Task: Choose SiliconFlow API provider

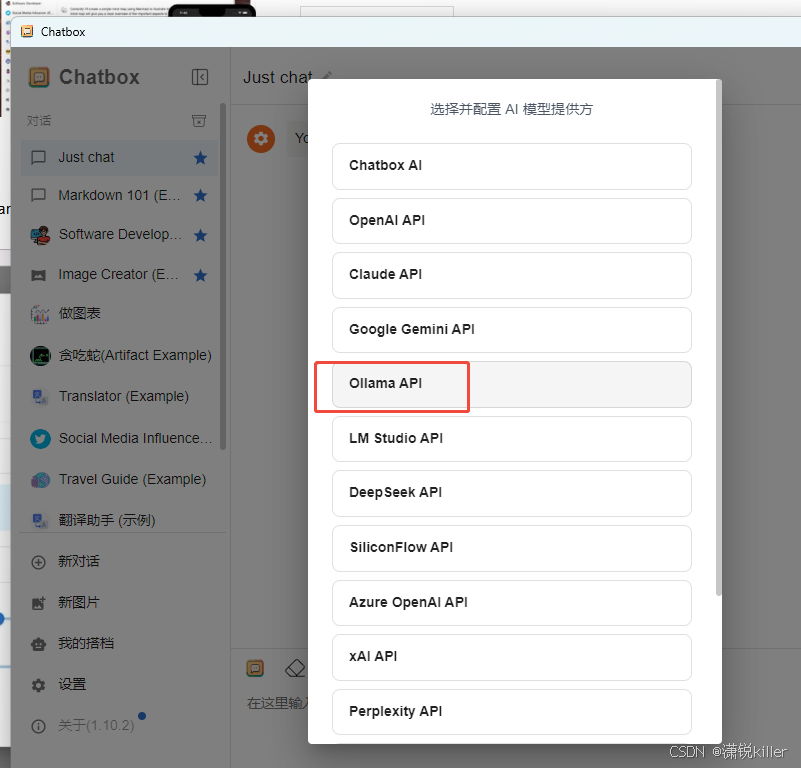Action: click(x=511, y=548)
